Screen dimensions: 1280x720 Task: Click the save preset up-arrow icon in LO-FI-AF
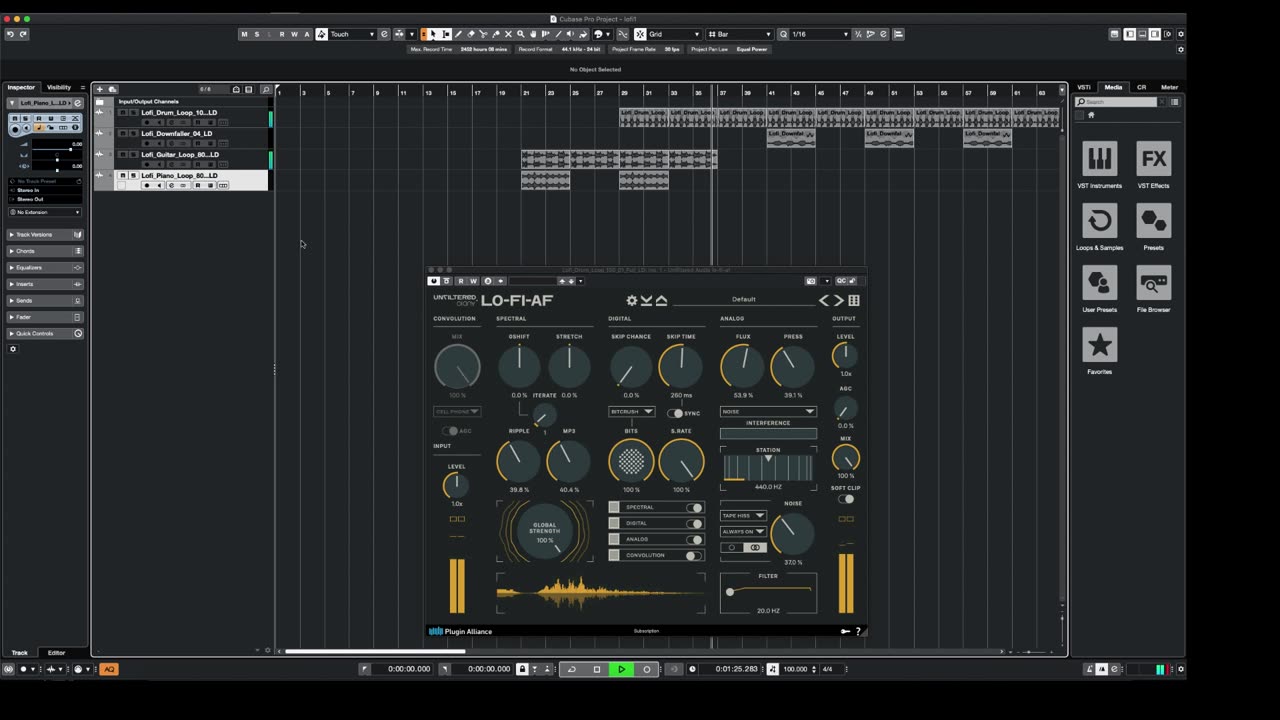(x=661, y=300)
